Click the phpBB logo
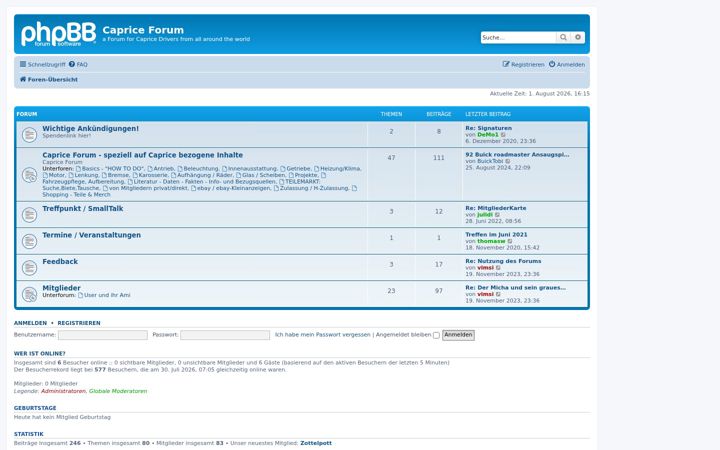The image size is (720, 450). pyautogui.click(x=58, y=34)
